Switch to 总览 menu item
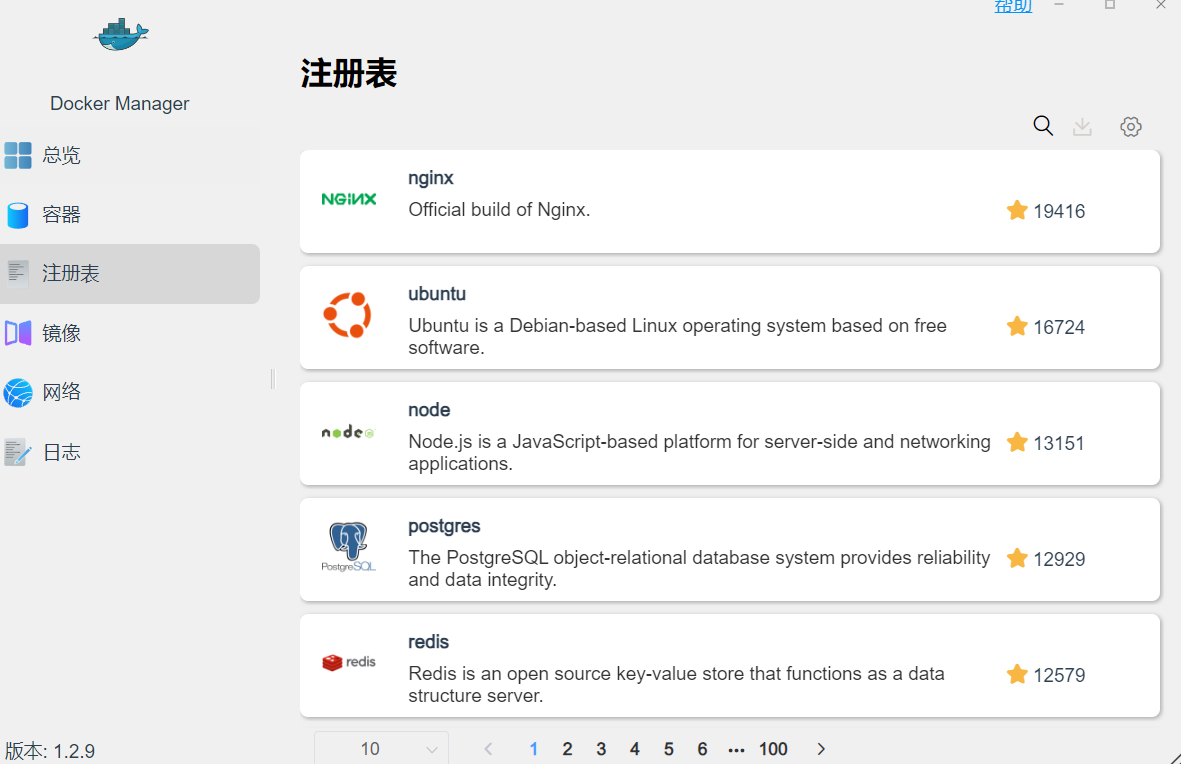The height and width of the screenshot is (764, 1181). coord(130,155)
